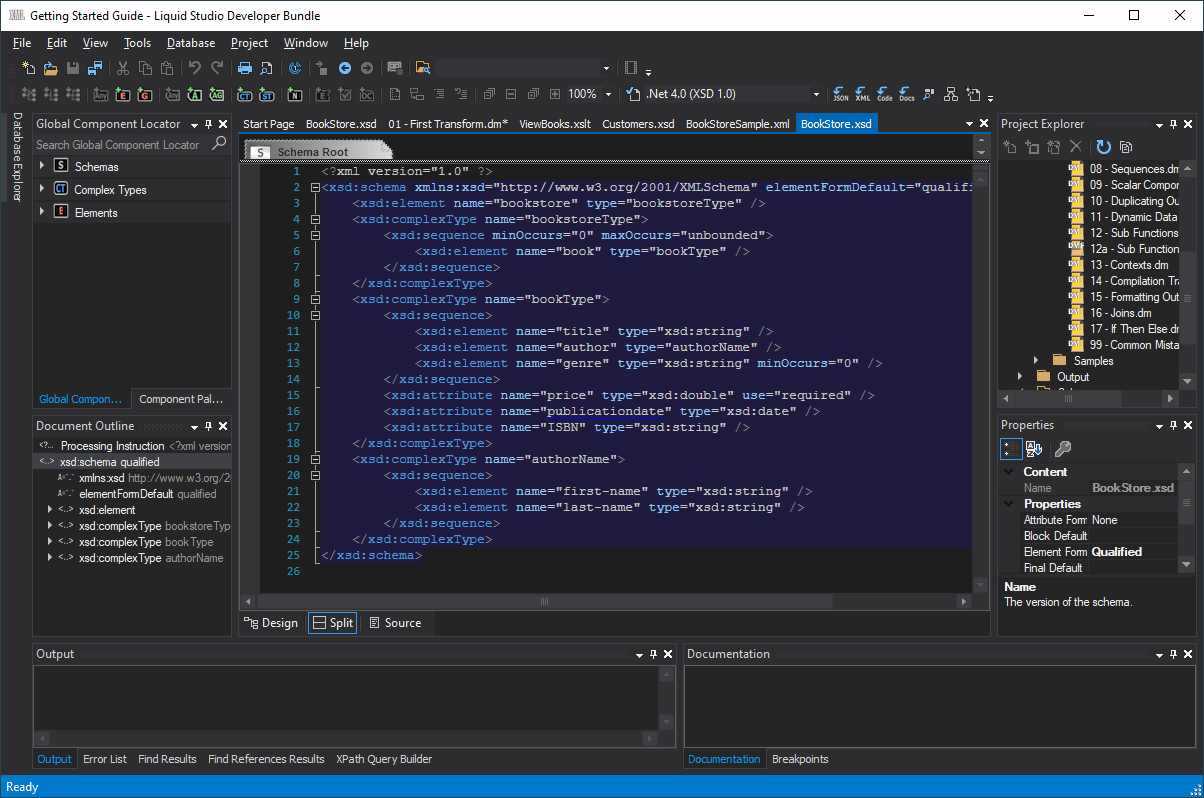Click the Open File folder icon
The width and height of the screenshot is (1204, 798).
click(51, 68)
